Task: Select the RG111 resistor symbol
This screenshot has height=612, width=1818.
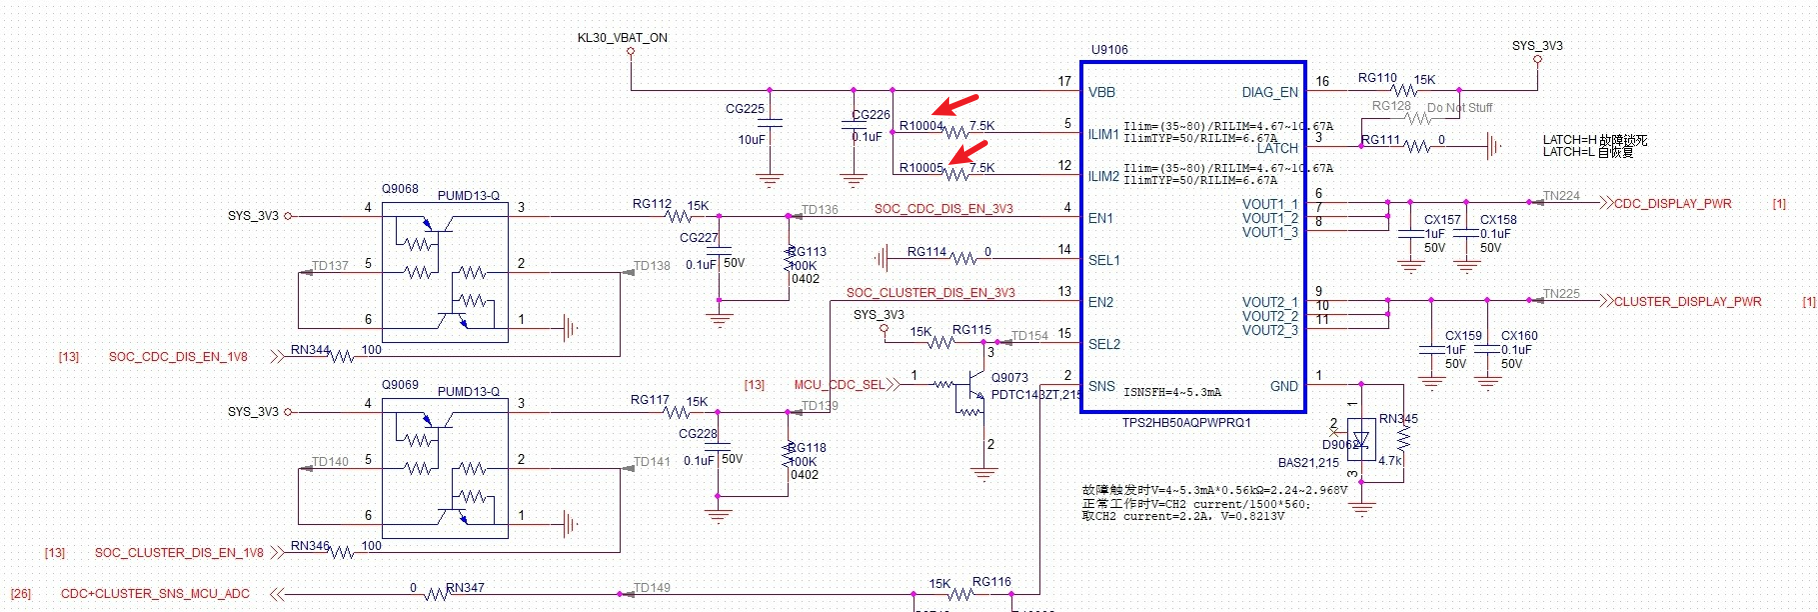Action: 1417,146
